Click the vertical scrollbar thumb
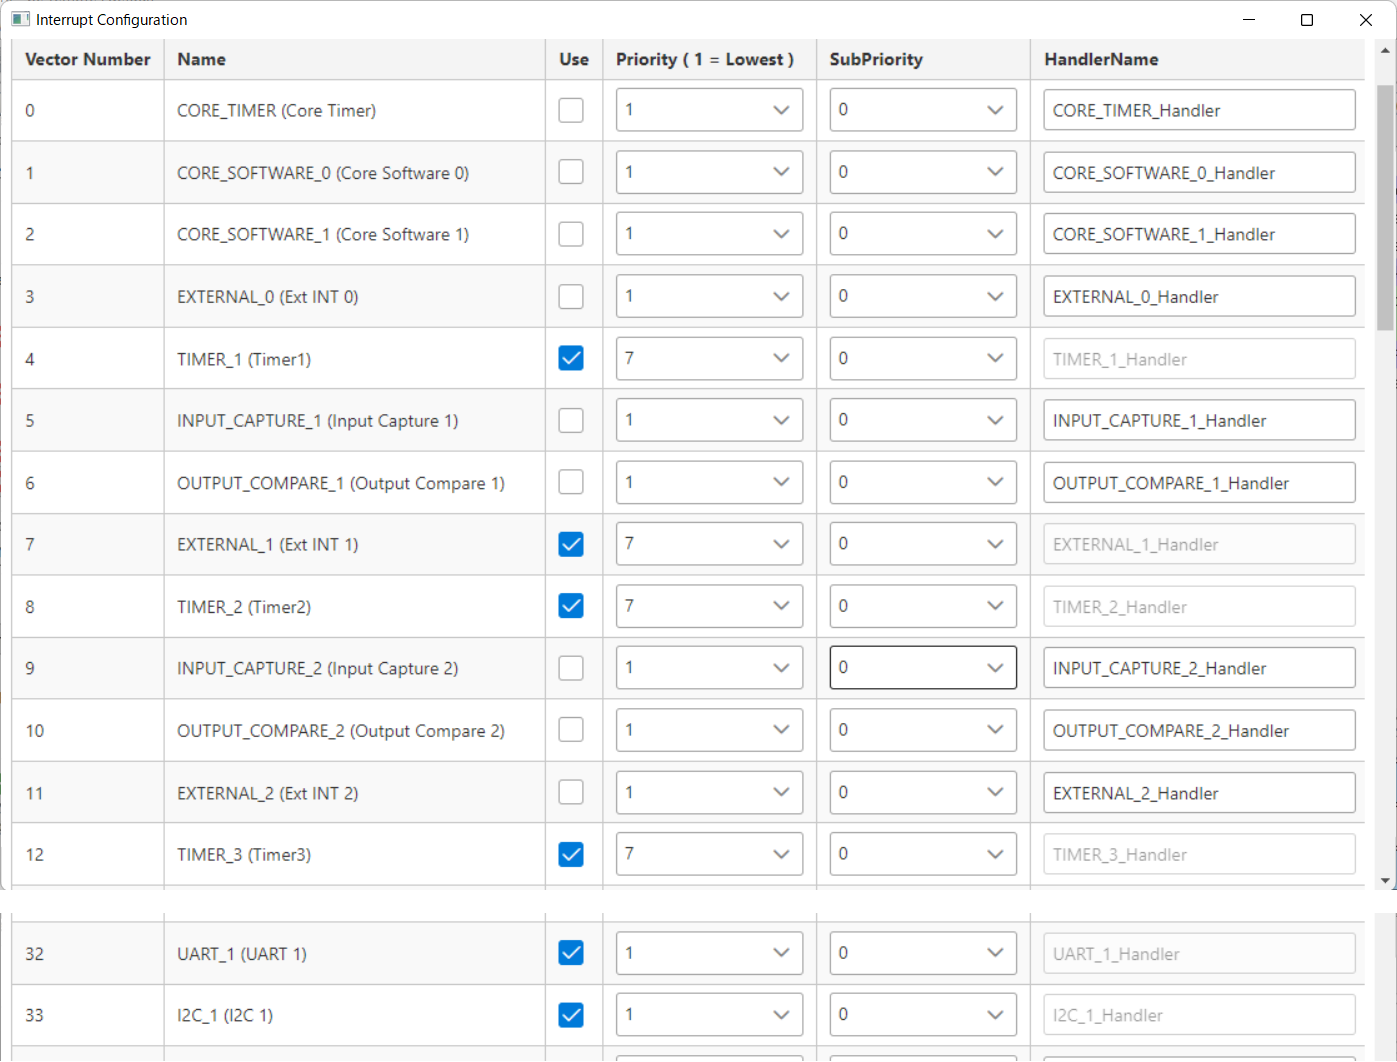 tap(1385, 207)
